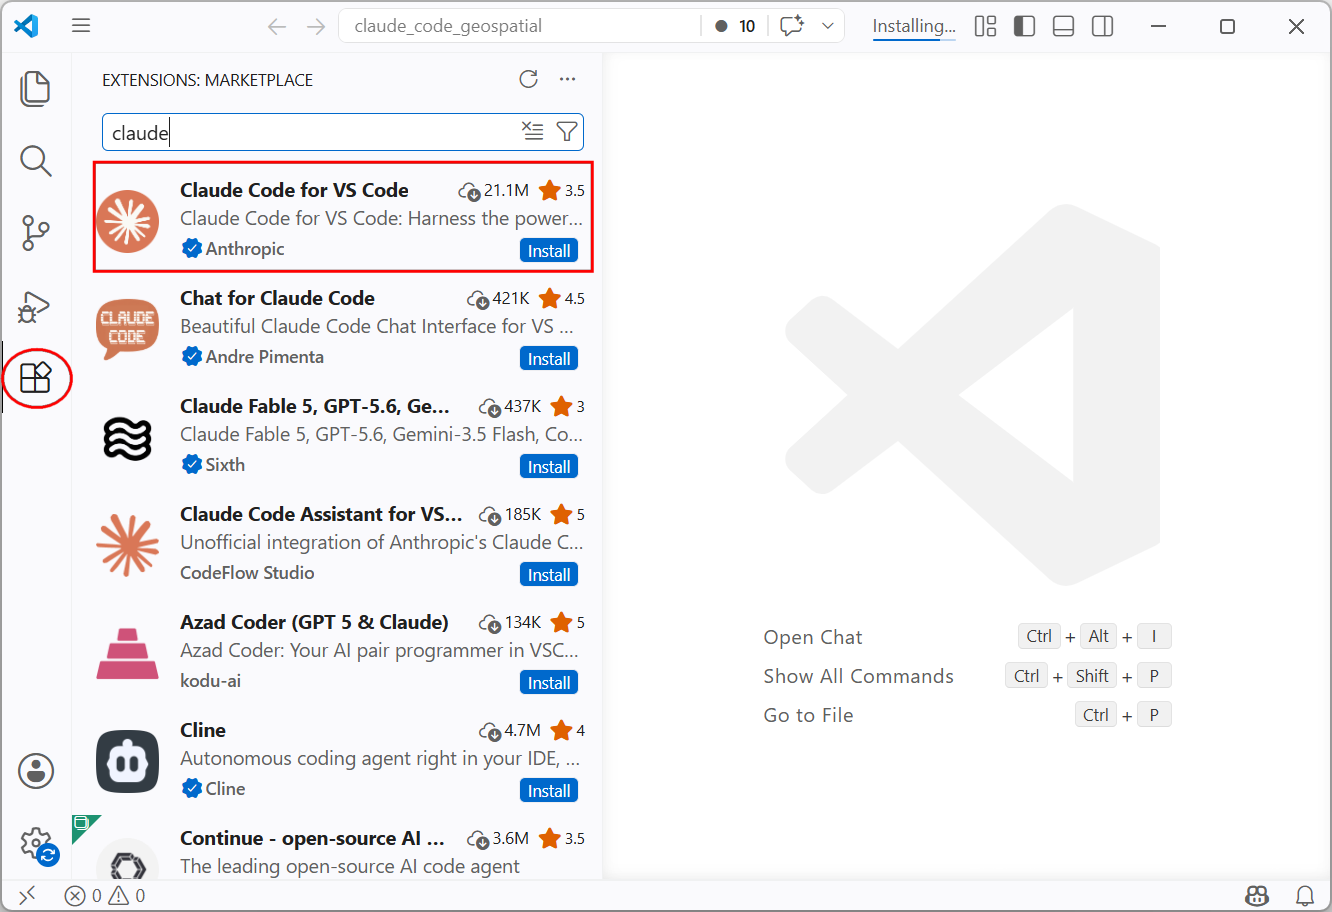Viewport: 1332px width, 912px height.
Task: Open notifications bell in status bar
Action: [1305, 895]
